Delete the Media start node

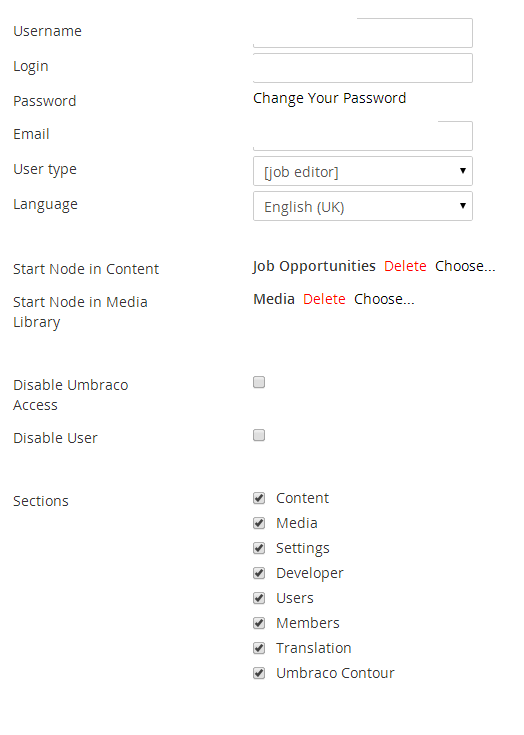(x=324, y=299)
